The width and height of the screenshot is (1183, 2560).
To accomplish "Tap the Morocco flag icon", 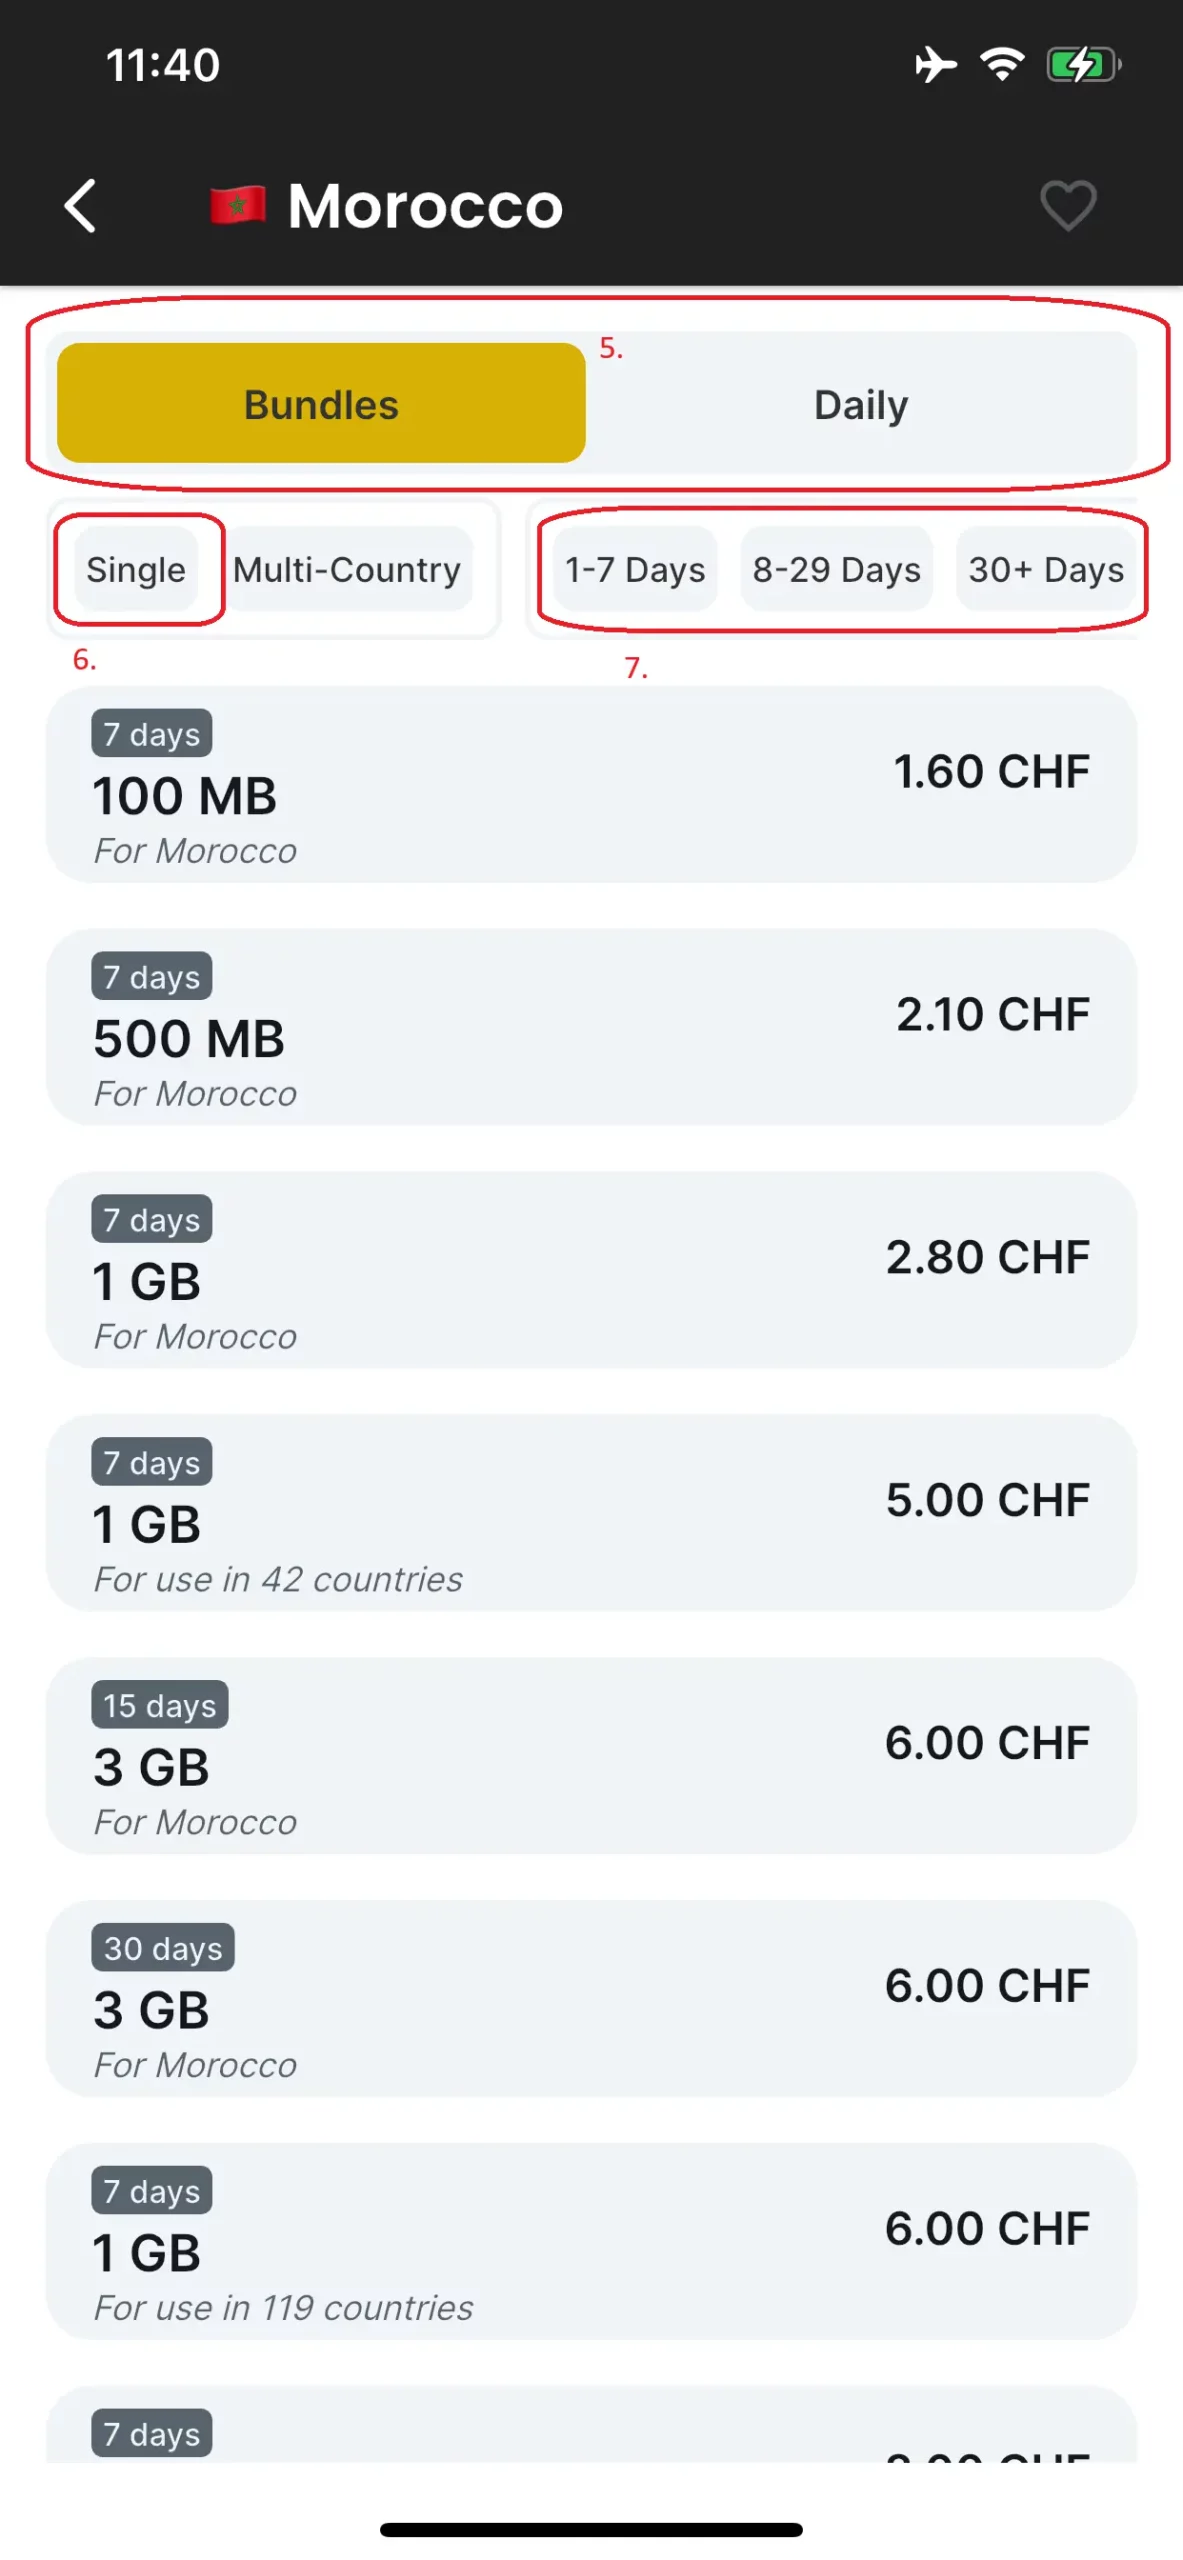I will pos(238,206).
